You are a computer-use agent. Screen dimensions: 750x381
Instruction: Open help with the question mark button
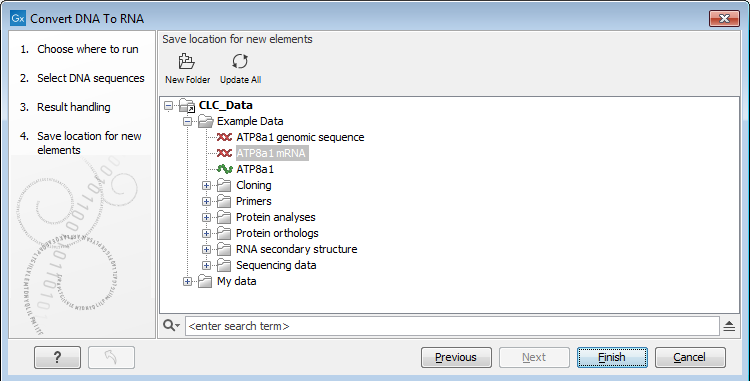click(57, 358)
